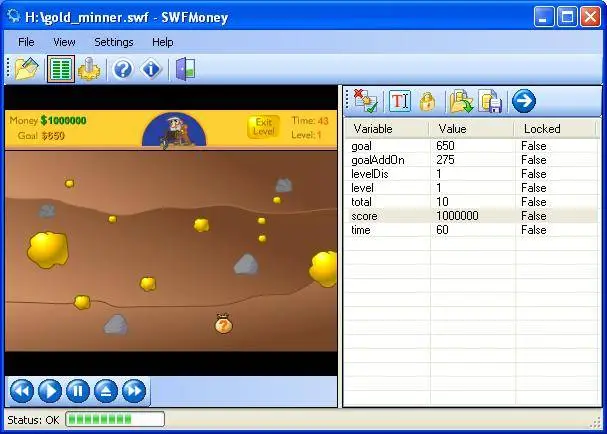Click the T text edit value icon

pyautogui.click(x=400, y=101)
